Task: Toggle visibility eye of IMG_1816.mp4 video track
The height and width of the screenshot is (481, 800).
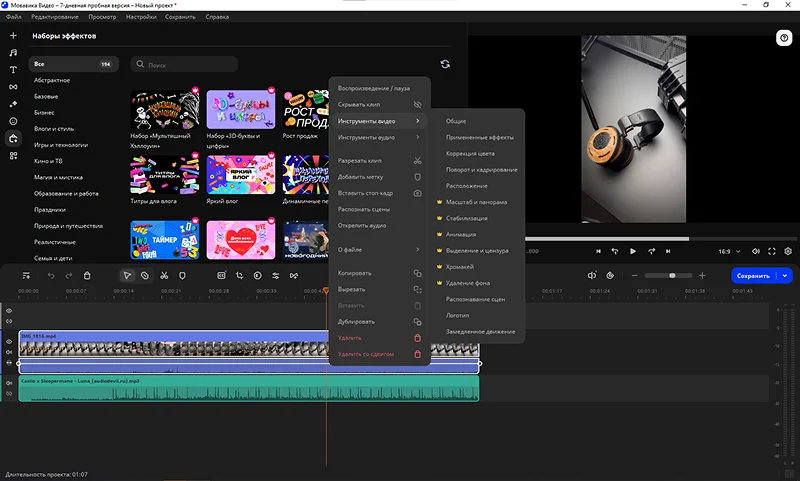Action: click(x=9, y=341)
